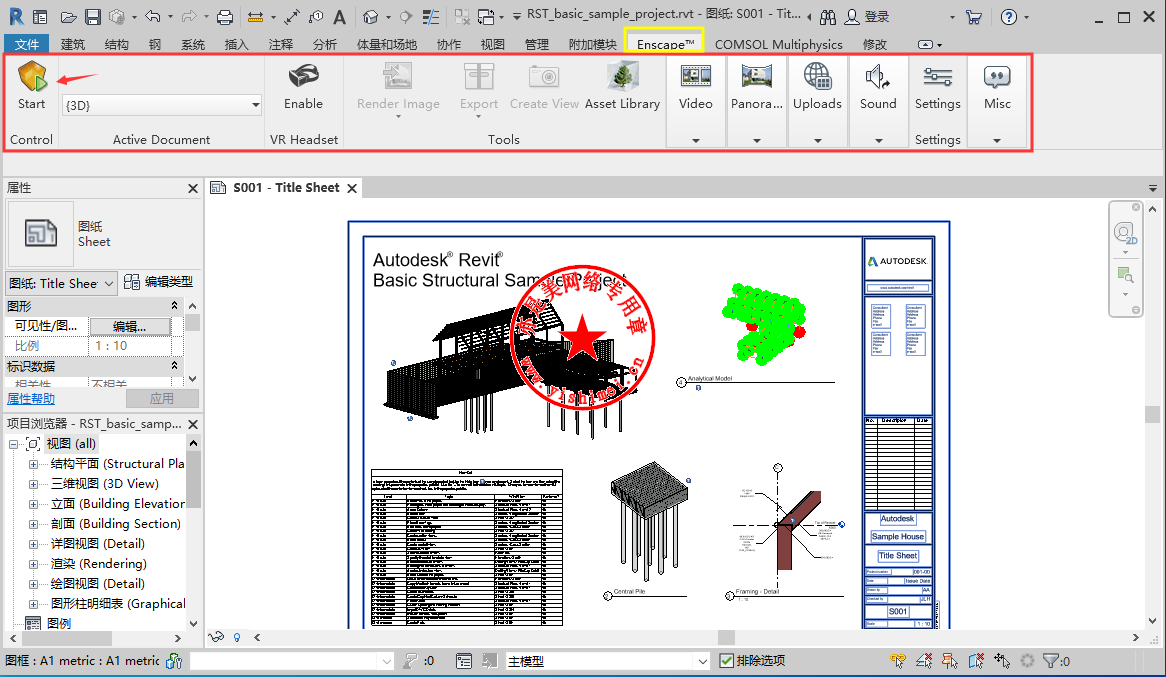Image resolution: width=1166 pixels, height=677 pixels.
Task: Select the Measure tool
Action: click(255, 16)
